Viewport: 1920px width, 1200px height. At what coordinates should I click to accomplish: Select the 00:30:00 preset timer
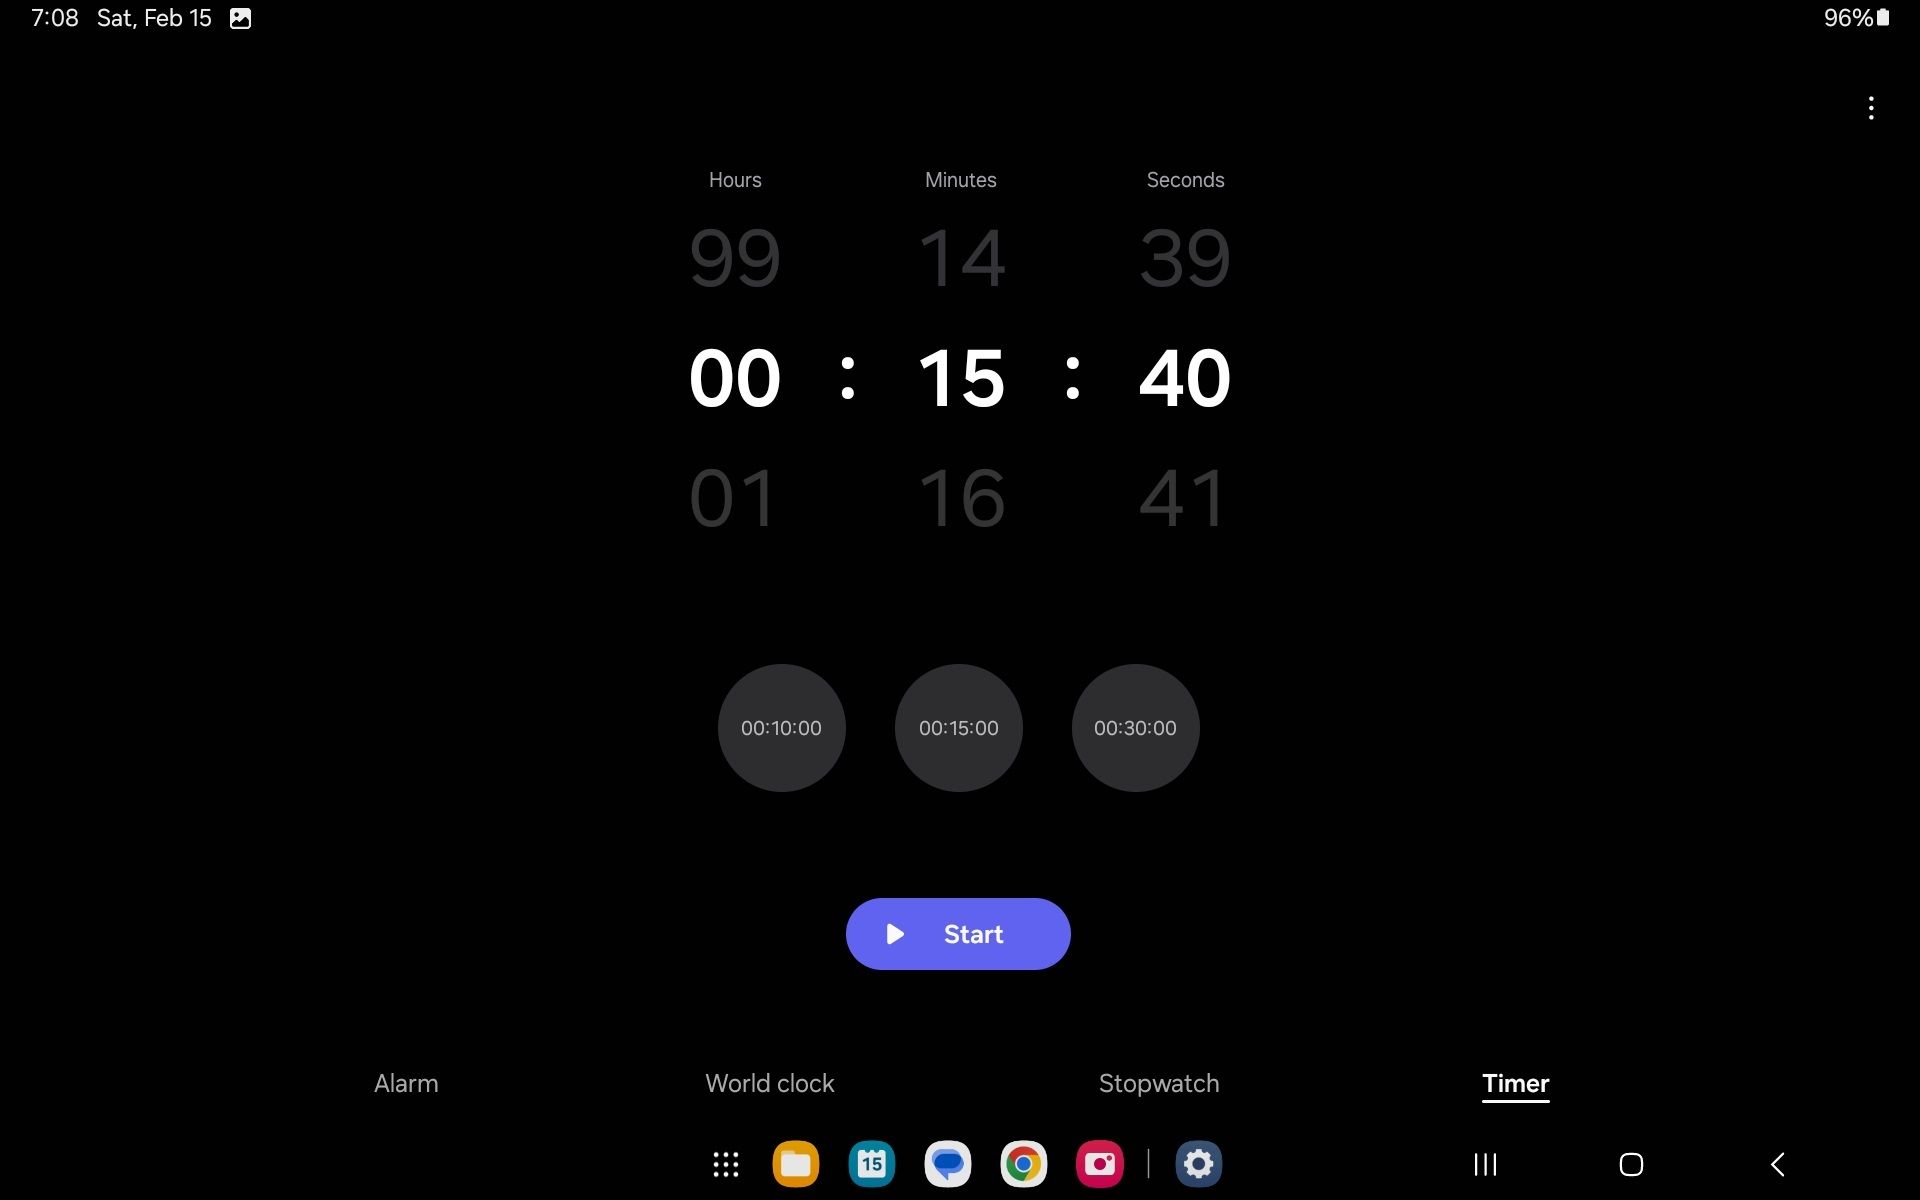click(x=1135, y=727)
